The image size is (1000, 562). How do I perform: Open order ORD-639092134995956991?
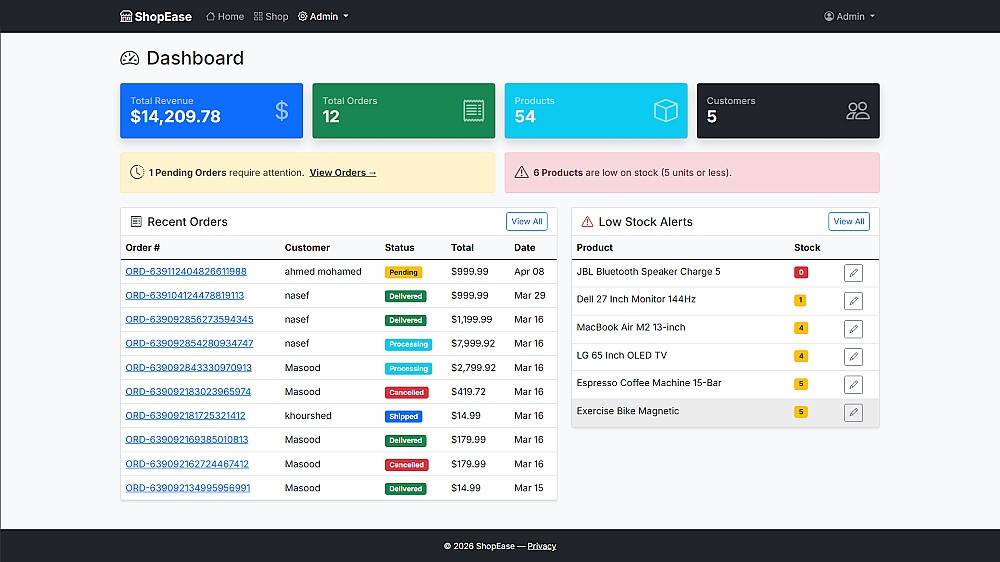point(188,488)
